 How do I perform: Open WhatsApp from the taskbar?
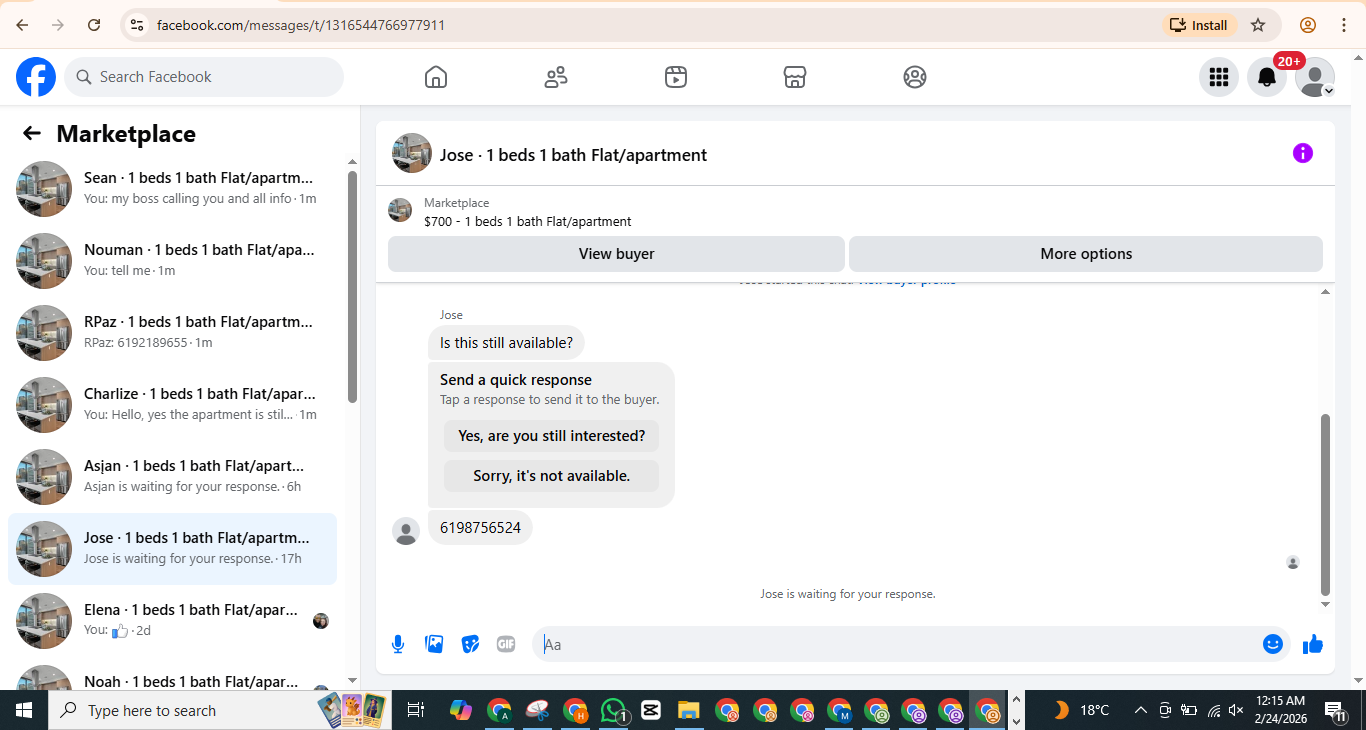tap(614, 710)
